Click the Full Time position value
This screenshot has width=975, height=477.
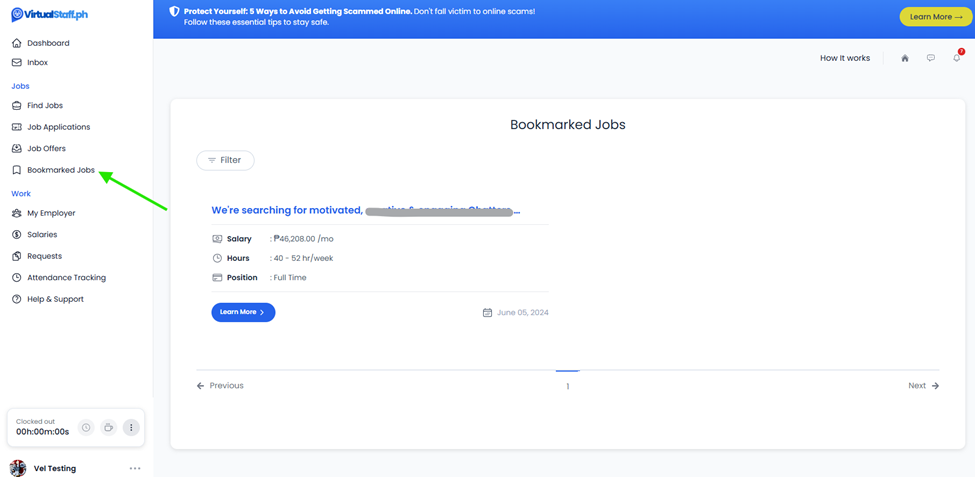(290, 277)
